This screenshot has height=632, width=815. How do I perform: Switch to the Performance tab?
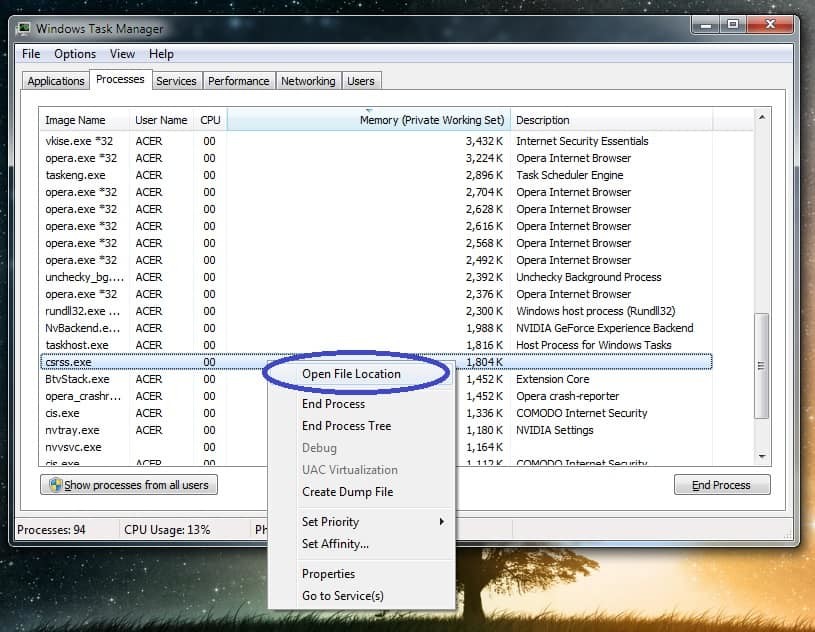tap(239, 80)
